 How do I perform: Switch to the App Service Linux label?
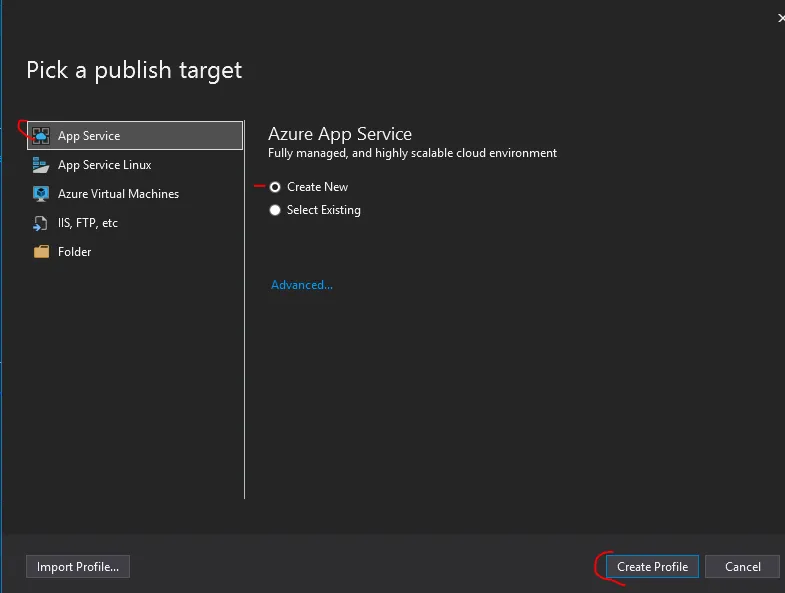pyautogui.click(x=105, y=165)
